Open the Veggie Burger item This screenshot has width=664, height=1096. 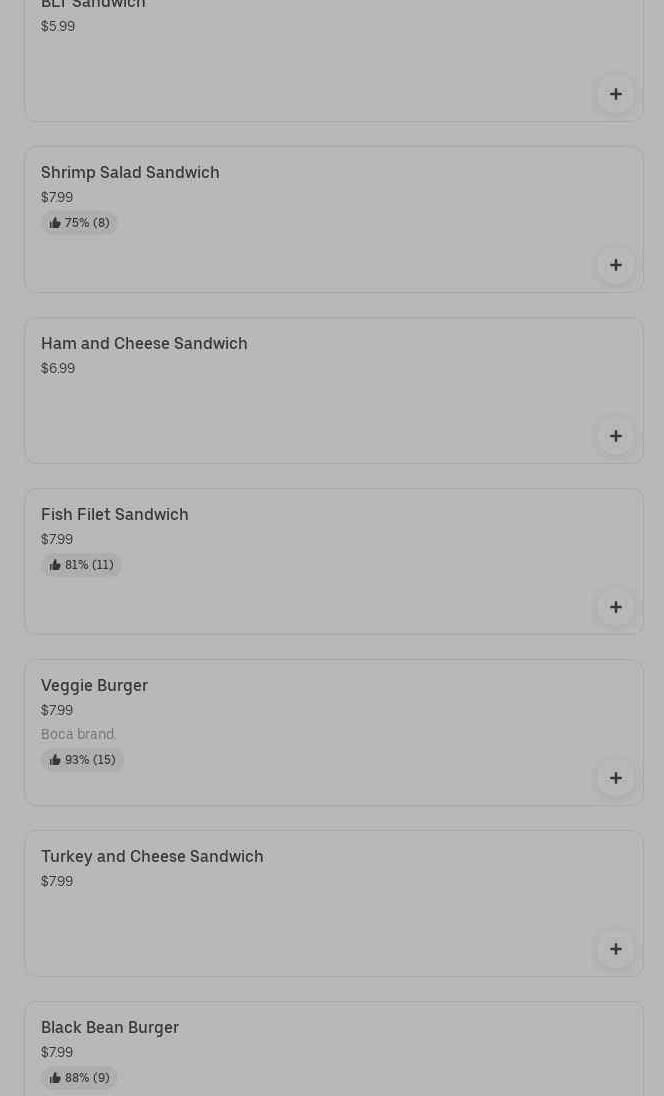point(94,685)
